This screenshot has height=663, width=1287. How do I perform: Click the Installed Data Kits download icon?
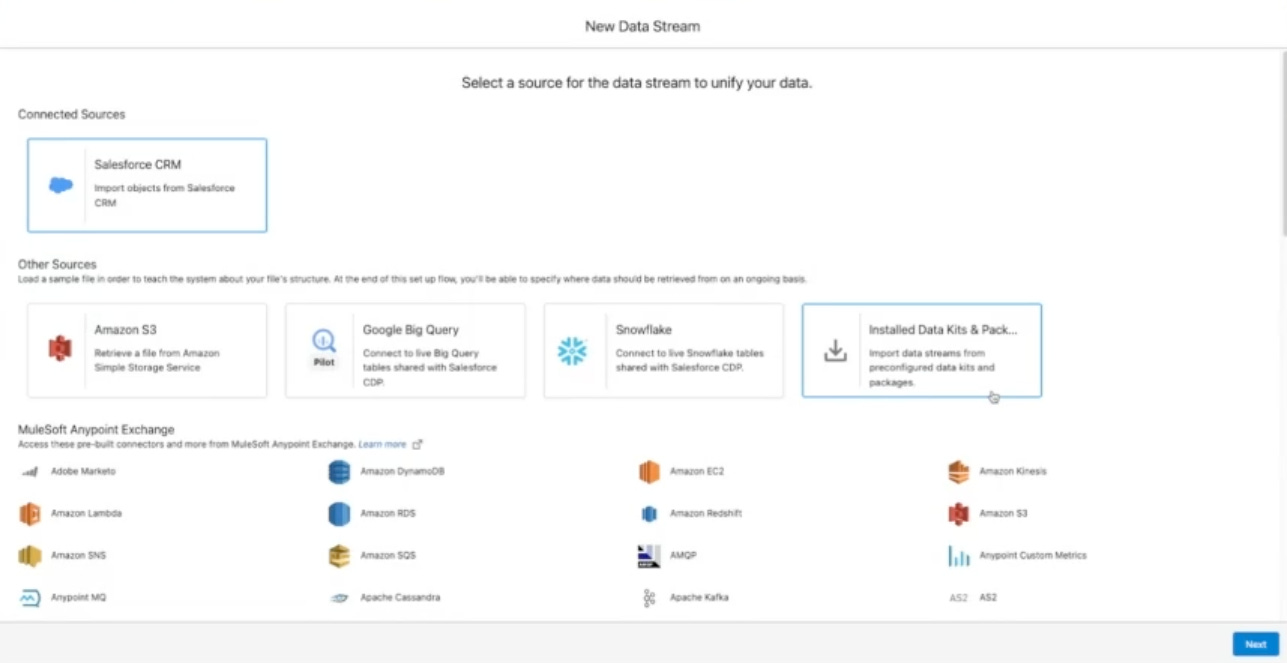[x=835, y=351]
